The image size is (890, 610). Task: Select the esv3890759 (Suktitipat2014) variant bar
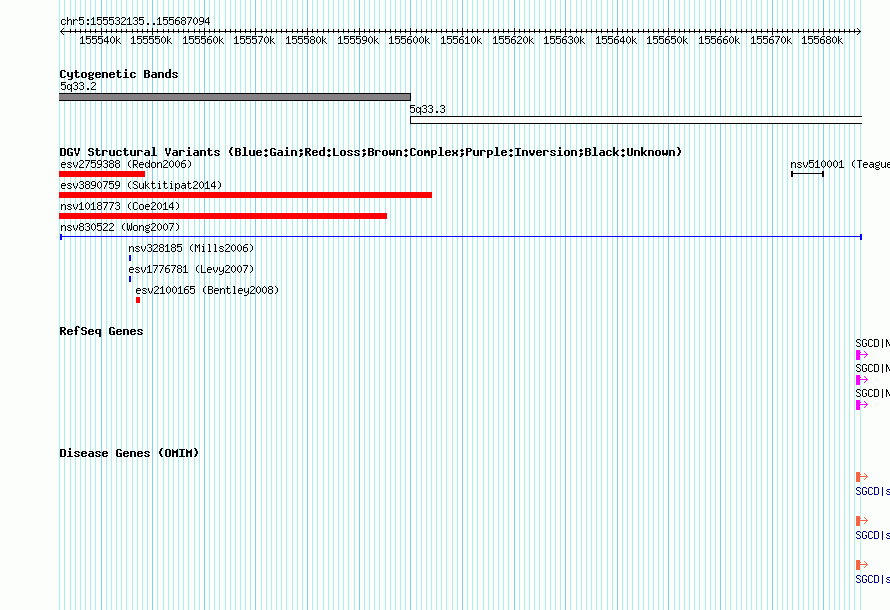(x=245, y=195)
